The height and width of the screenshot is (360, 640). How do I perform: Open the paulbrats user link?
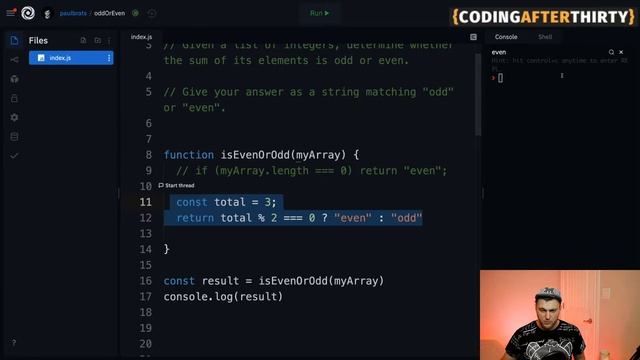tap(73, 13)
